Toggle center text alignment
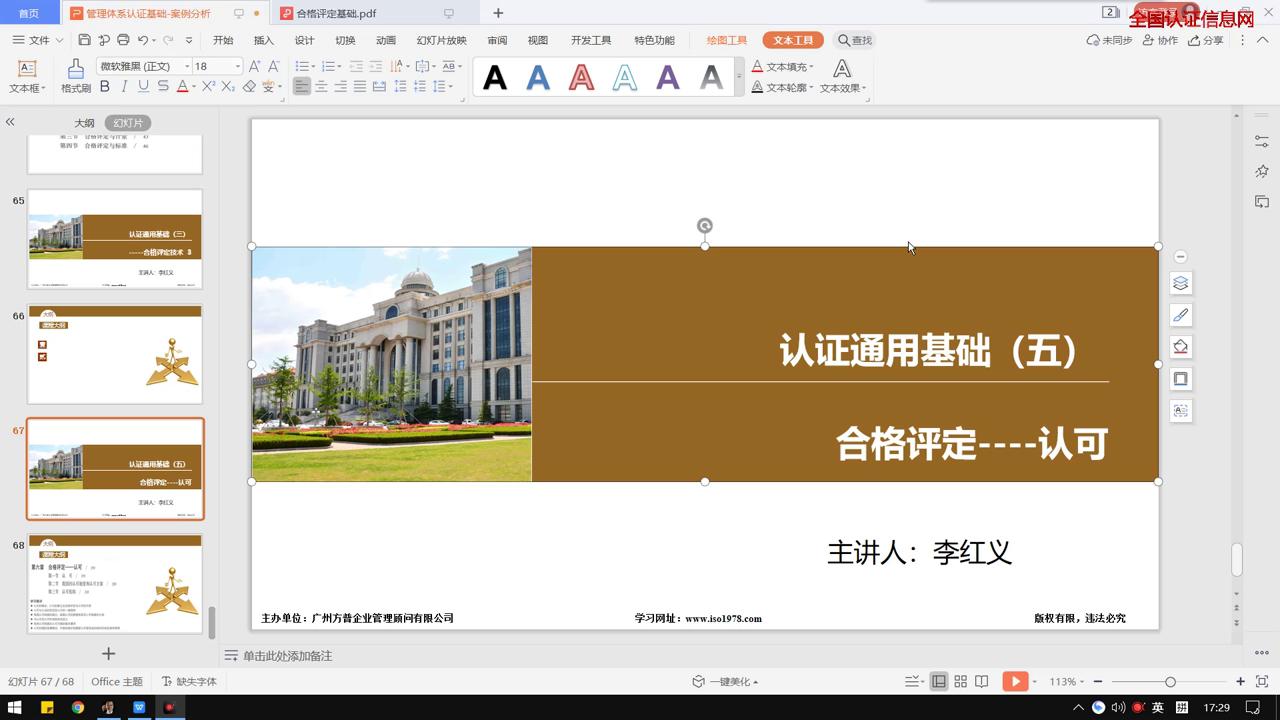 pos(321,87)
